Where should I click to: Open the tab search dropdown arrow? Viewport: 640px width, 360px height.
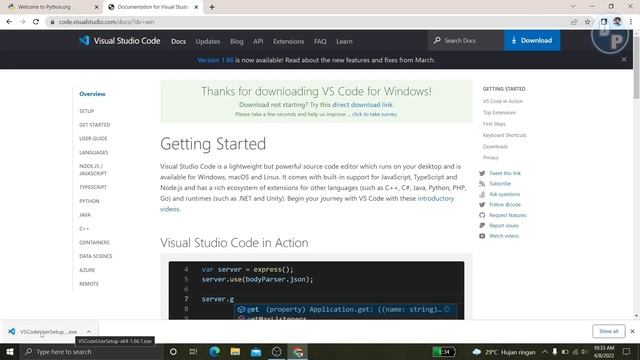[x=573, y=7]
